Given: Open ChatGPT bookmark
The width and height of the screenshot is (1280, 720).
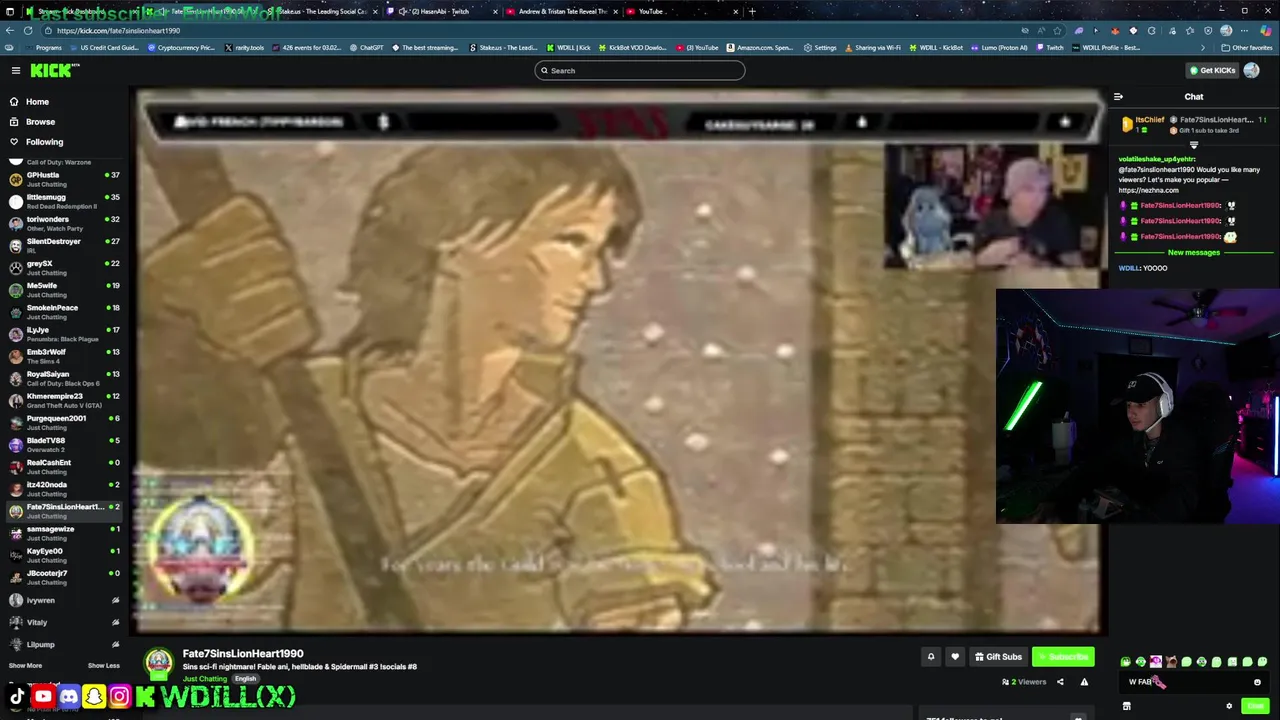Looking at the screenshot, I should pyautogui.click(x=367, y=47).
